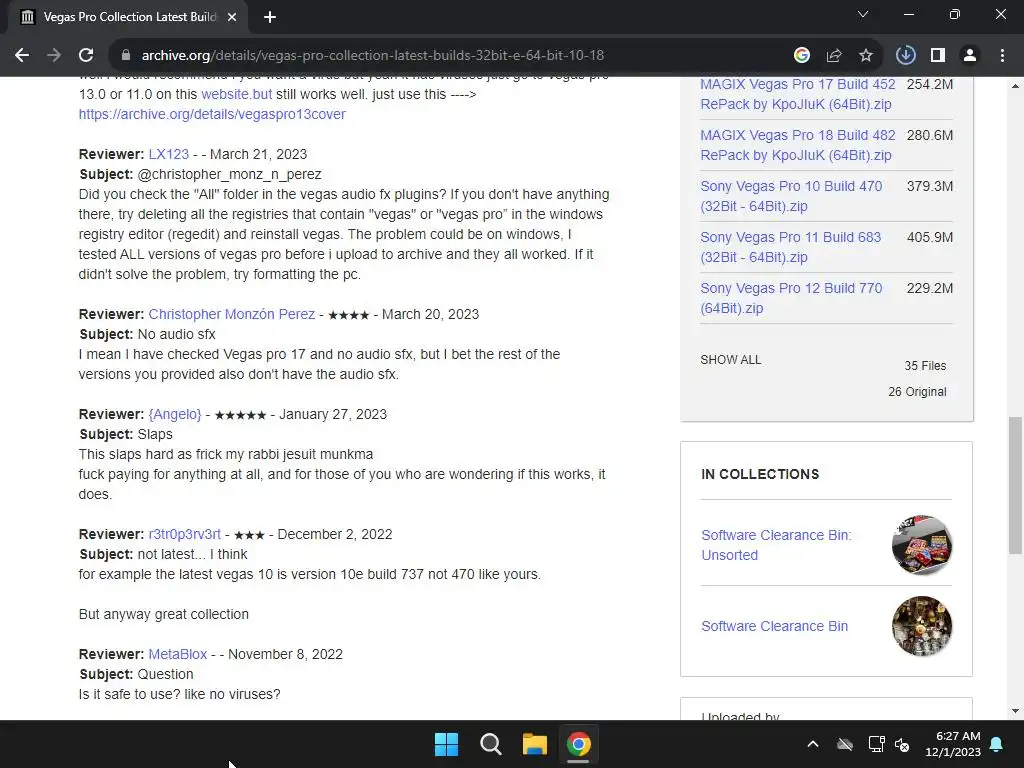The height and width of the screenshot is (768, 1024).
Task: Open File Explorer from taskbar
Action: [534, 744]
